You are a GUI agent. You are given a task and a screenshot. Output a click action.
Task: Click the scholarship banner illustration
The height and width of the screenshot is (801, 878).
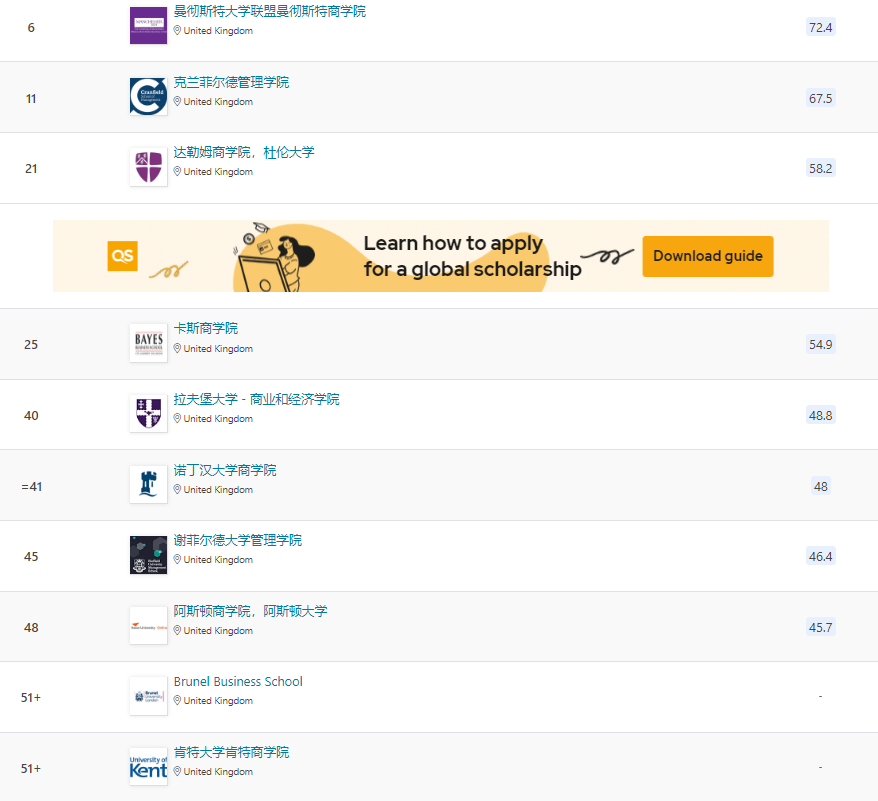275,256
